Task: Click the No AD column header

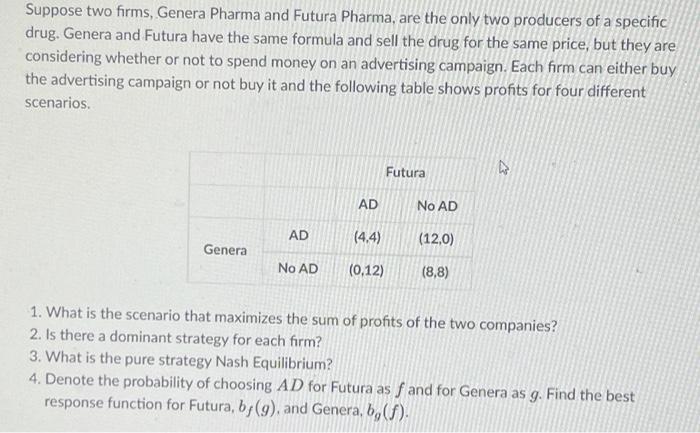Action: (437, 205)
